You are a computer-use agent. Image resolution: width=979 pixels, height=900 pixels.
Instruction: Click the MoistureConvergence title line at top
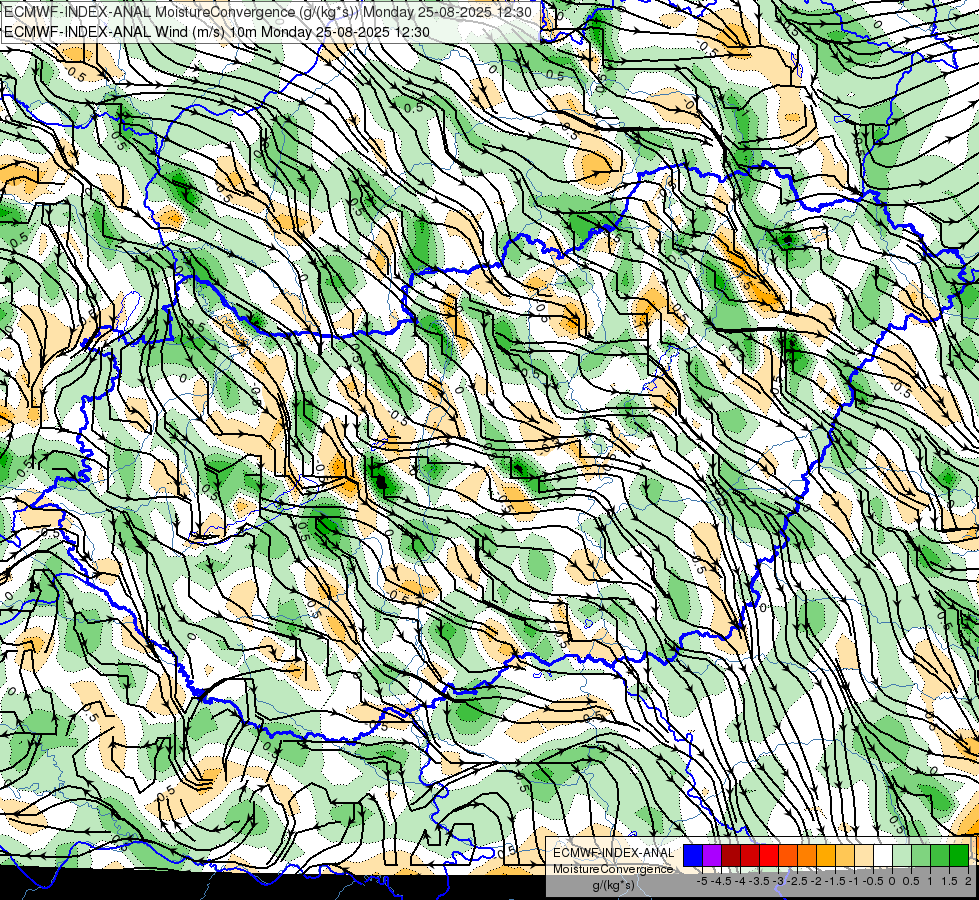click(268, 12)
